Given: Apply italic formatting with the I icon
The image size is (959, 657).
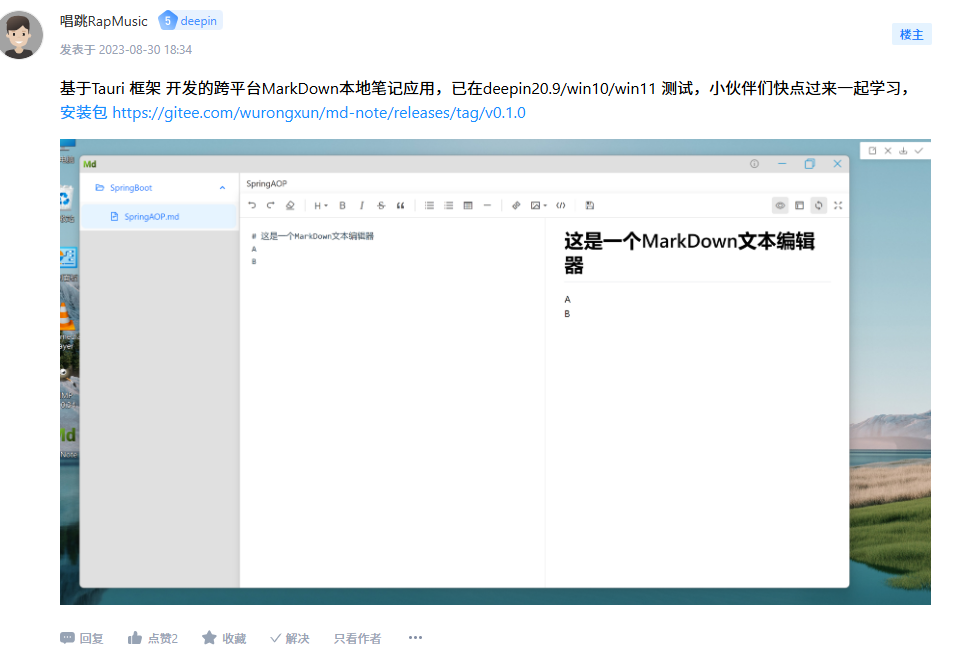Looking at the screenshot, I should click(x=361, y=206).
